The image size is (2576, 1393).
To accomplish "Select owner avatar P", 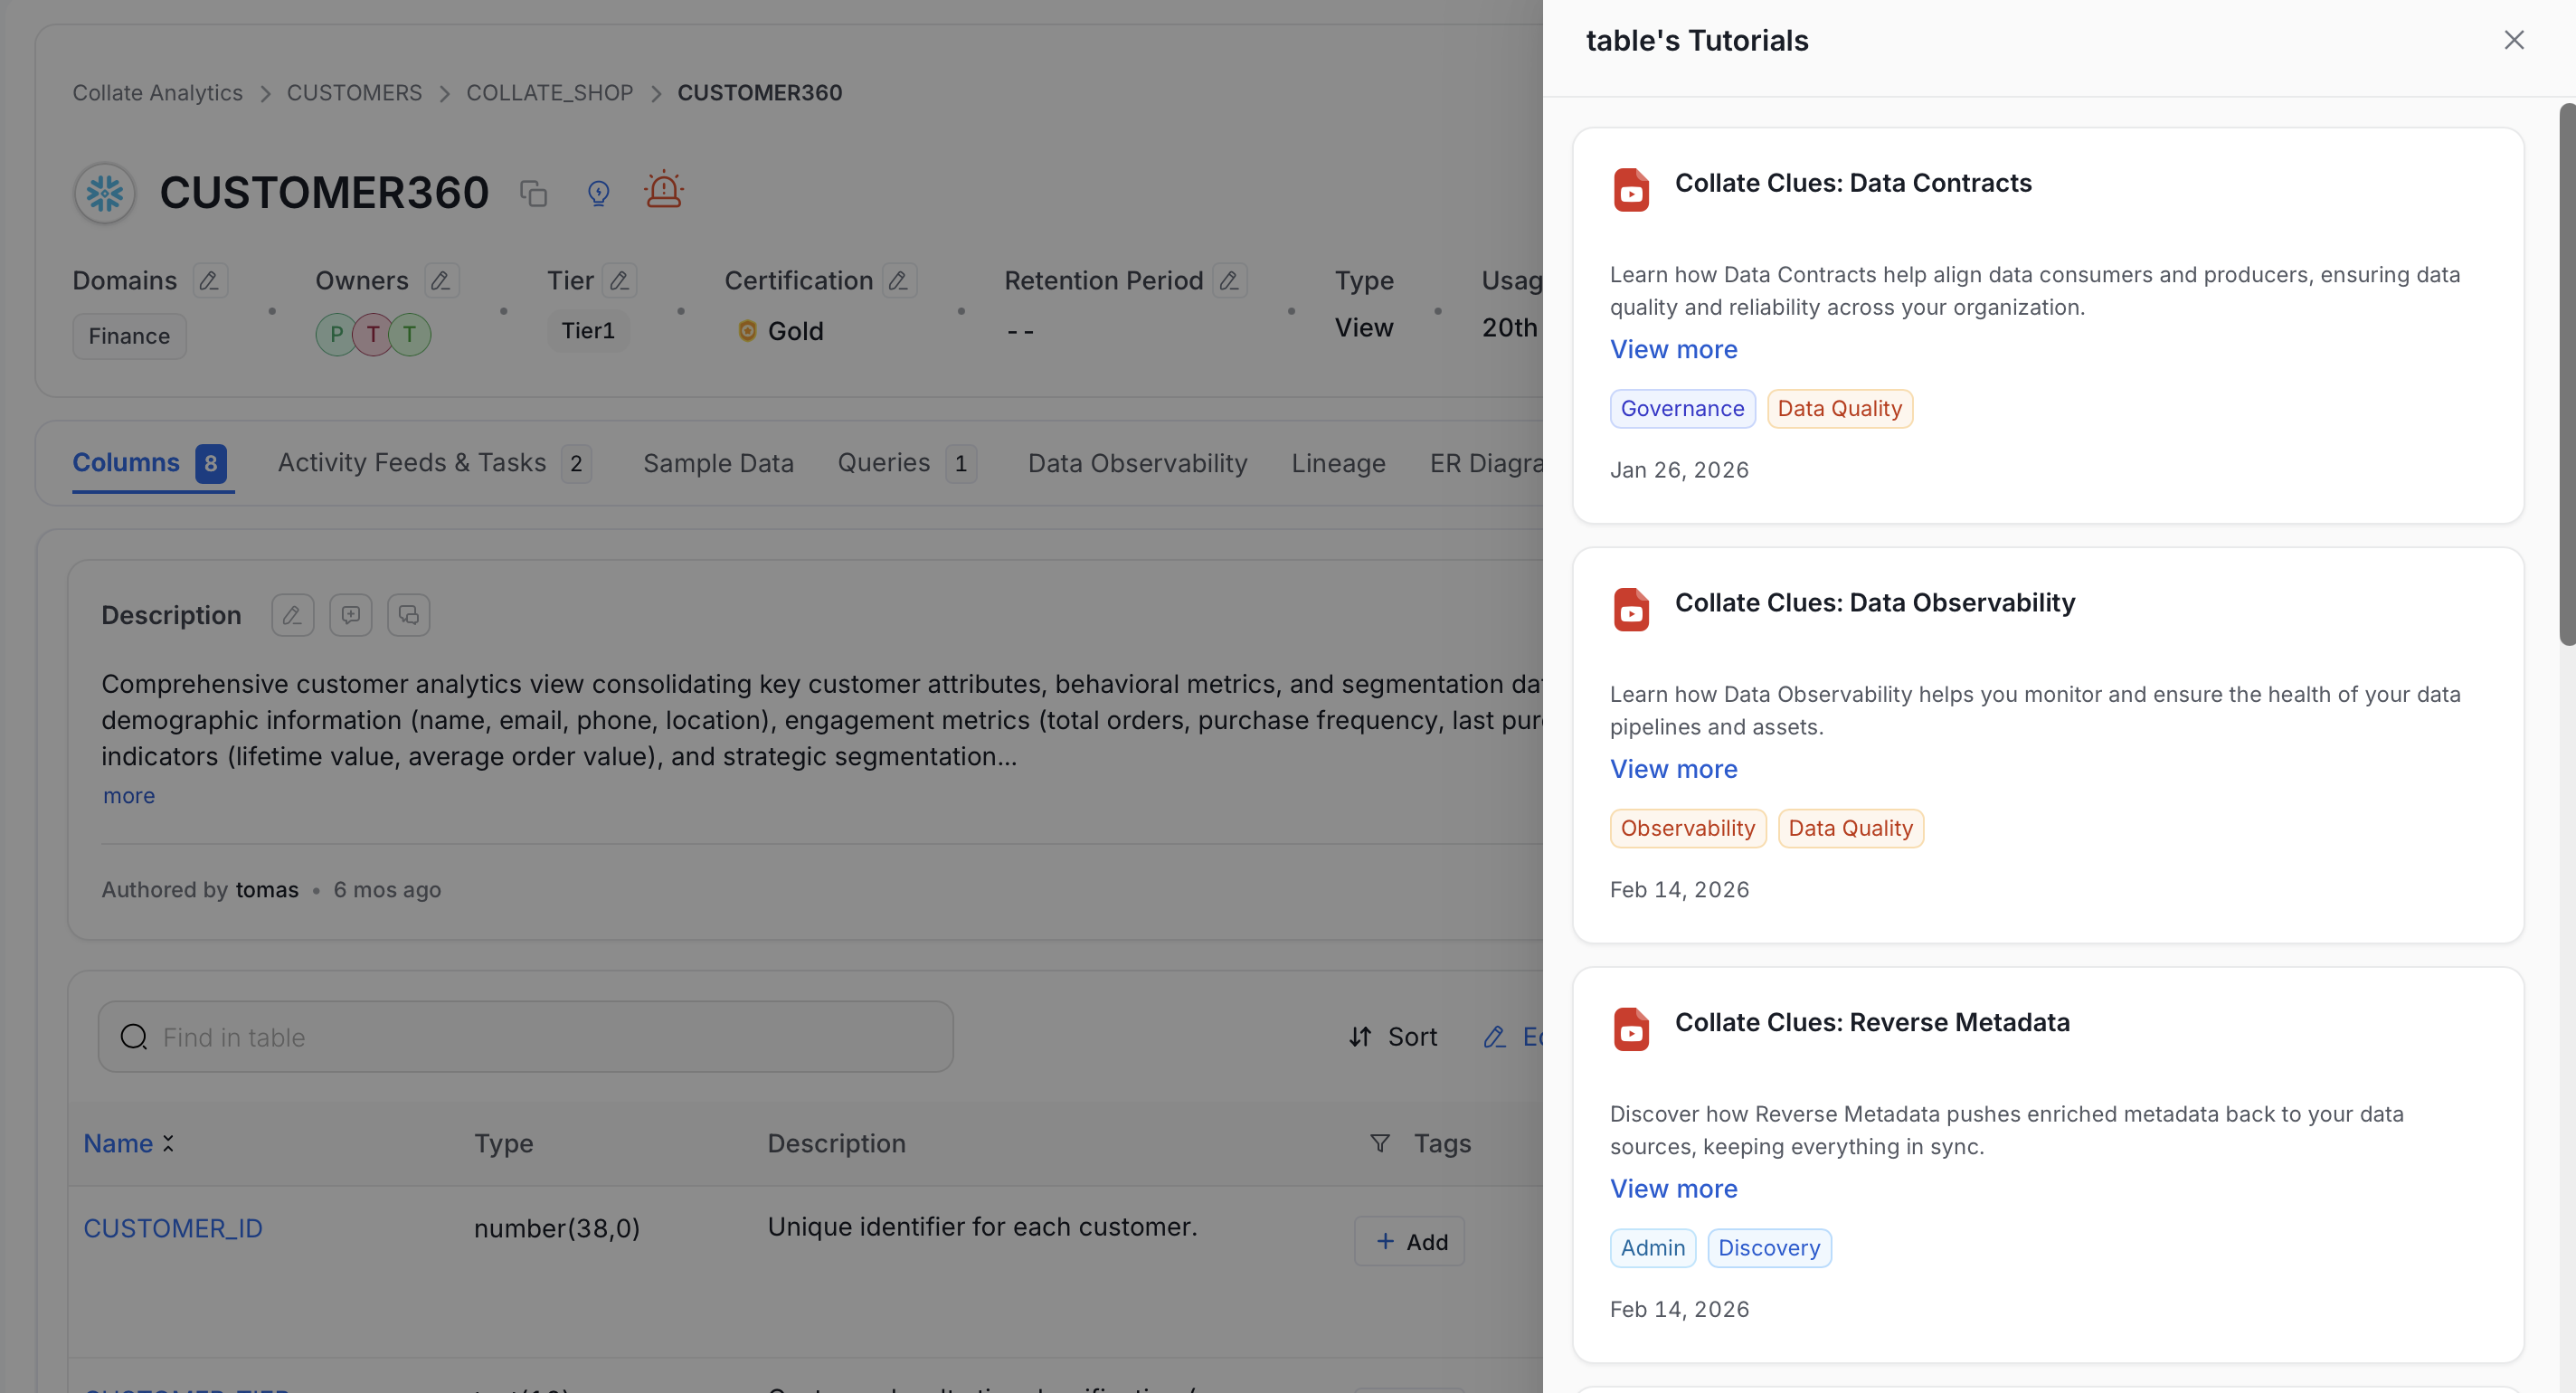I will [x=336, y=334].
